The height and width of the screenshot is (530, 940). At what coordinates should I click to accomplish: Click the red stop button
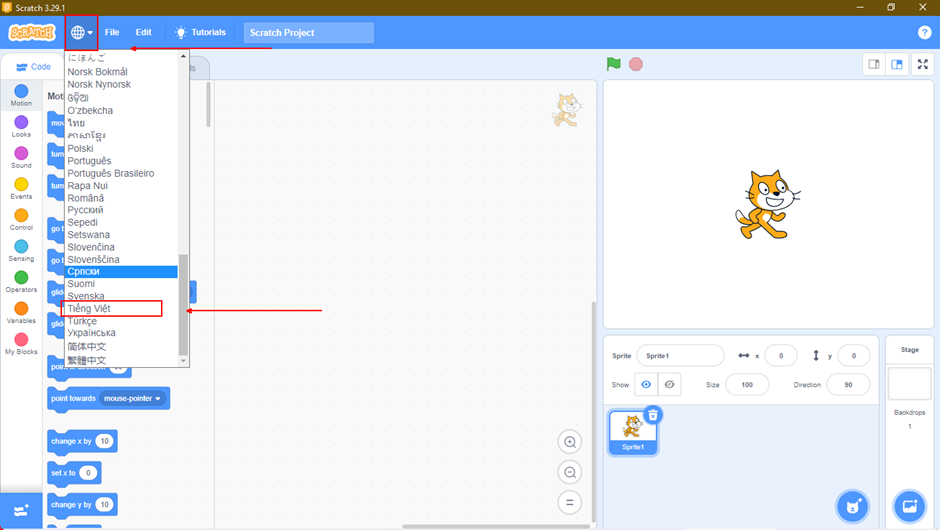click(636, 64)
